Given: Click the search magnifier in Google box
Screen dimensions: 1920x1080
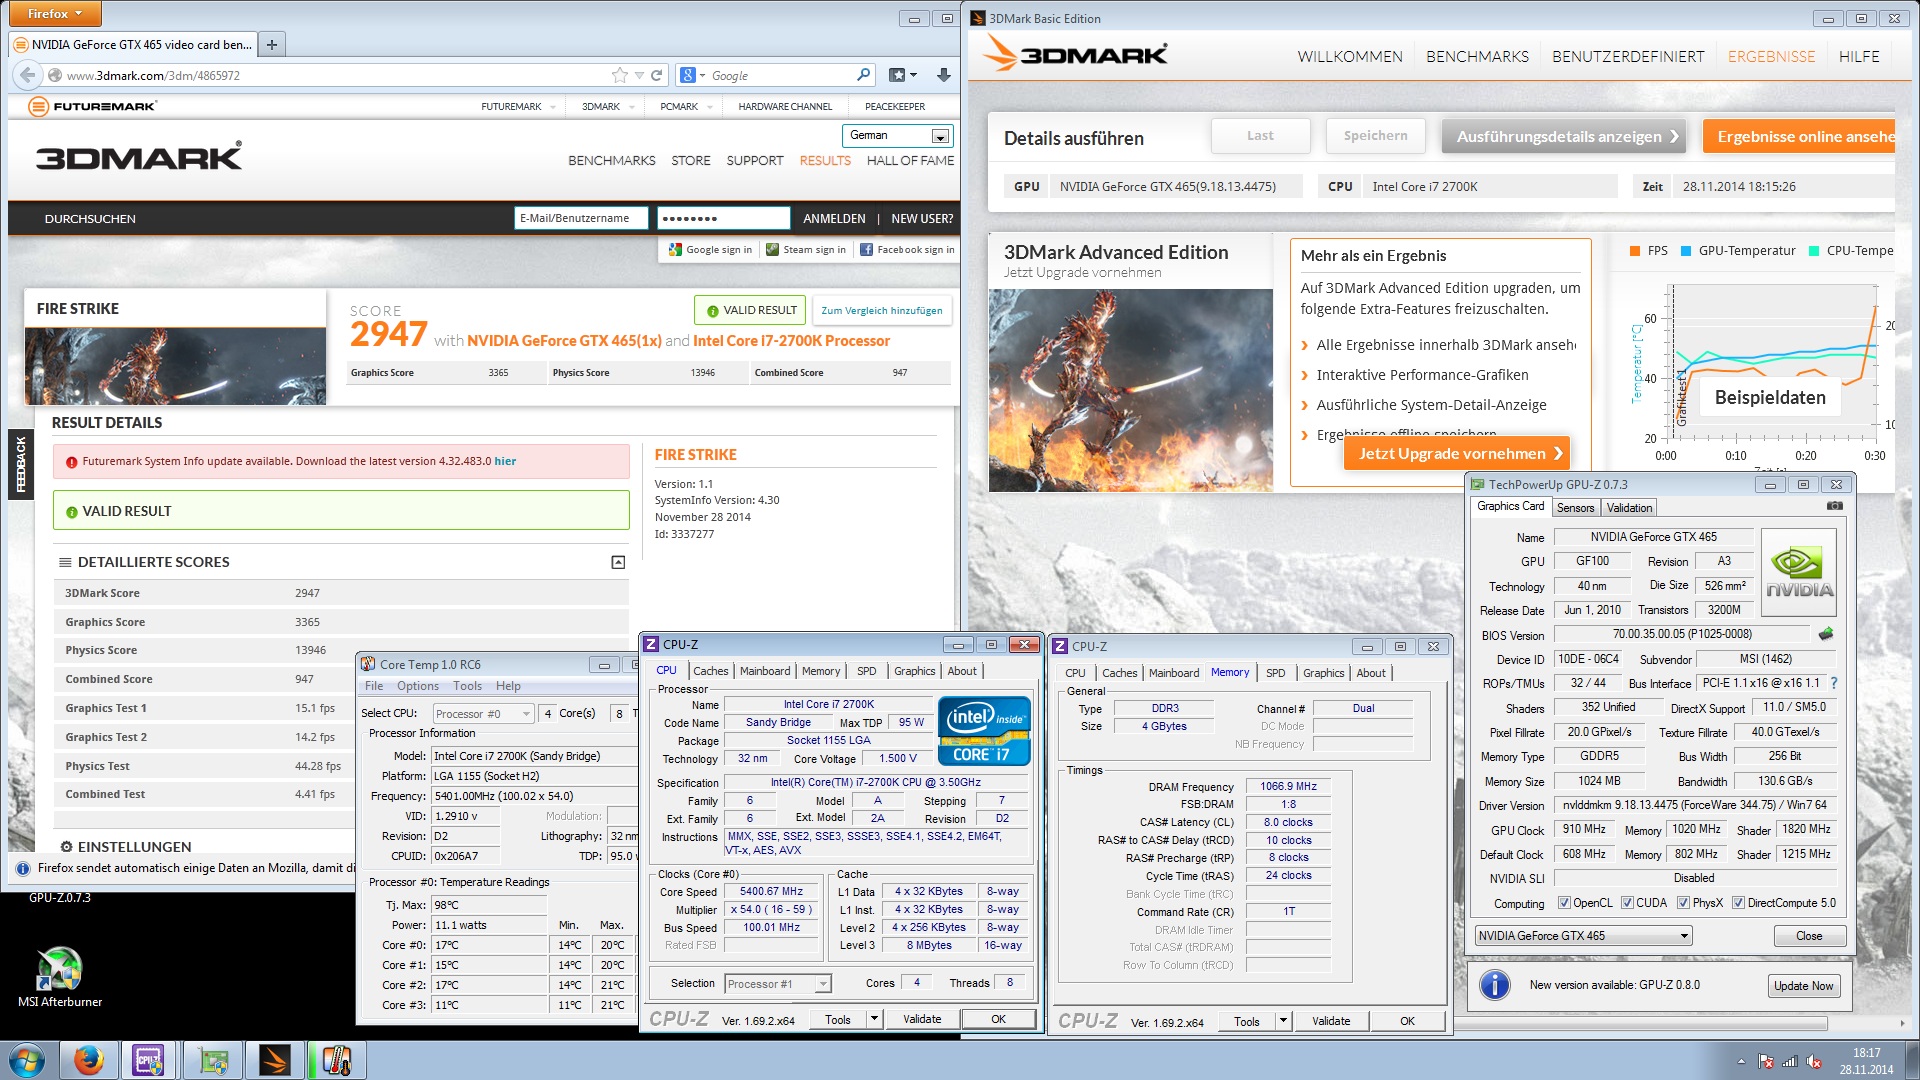Looking at the screenshot, I should coord(863,75).
